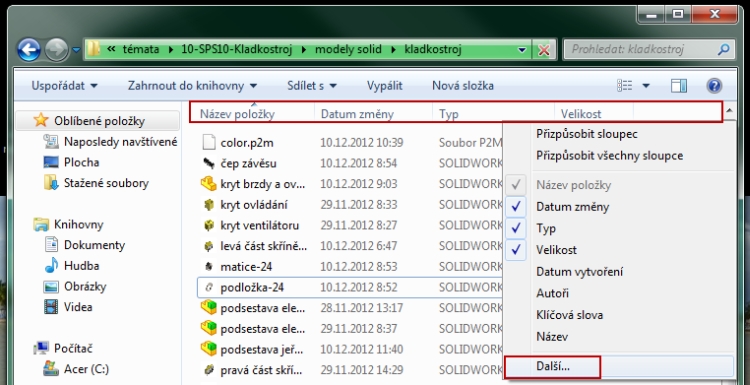The image size is (750, 385).
Task: Click the levá část skříně part icon
Action: [x=209, y=246]
